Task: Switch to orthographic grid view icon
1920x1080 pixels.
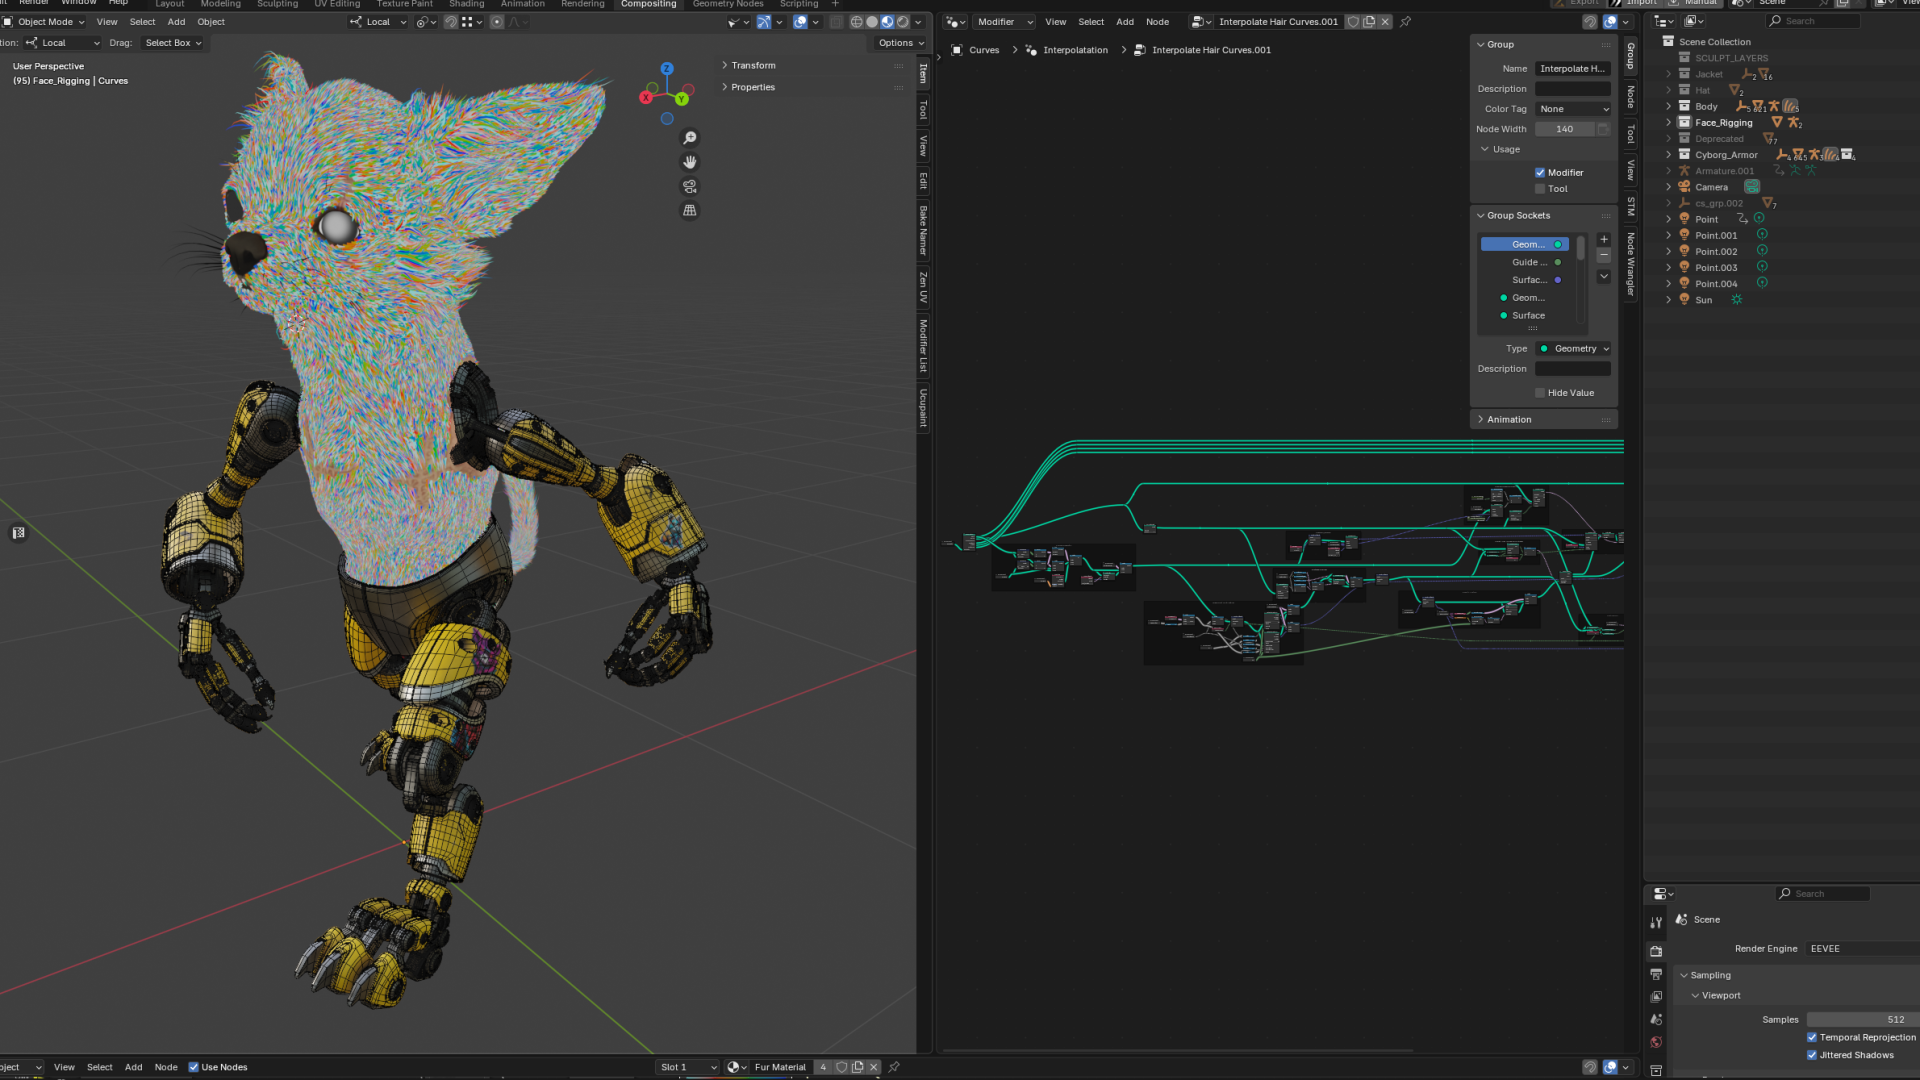Action: (x=689, y=210)
